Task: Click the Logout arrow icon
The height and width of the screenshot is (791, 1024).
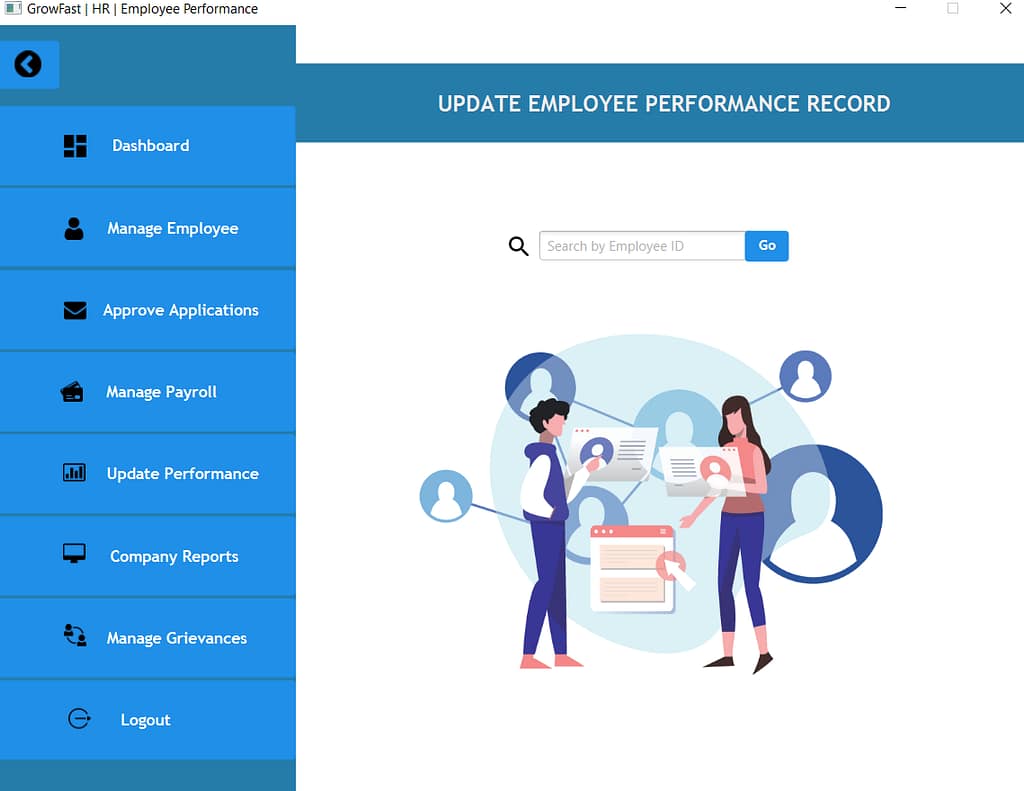Action: pos(79,719)
